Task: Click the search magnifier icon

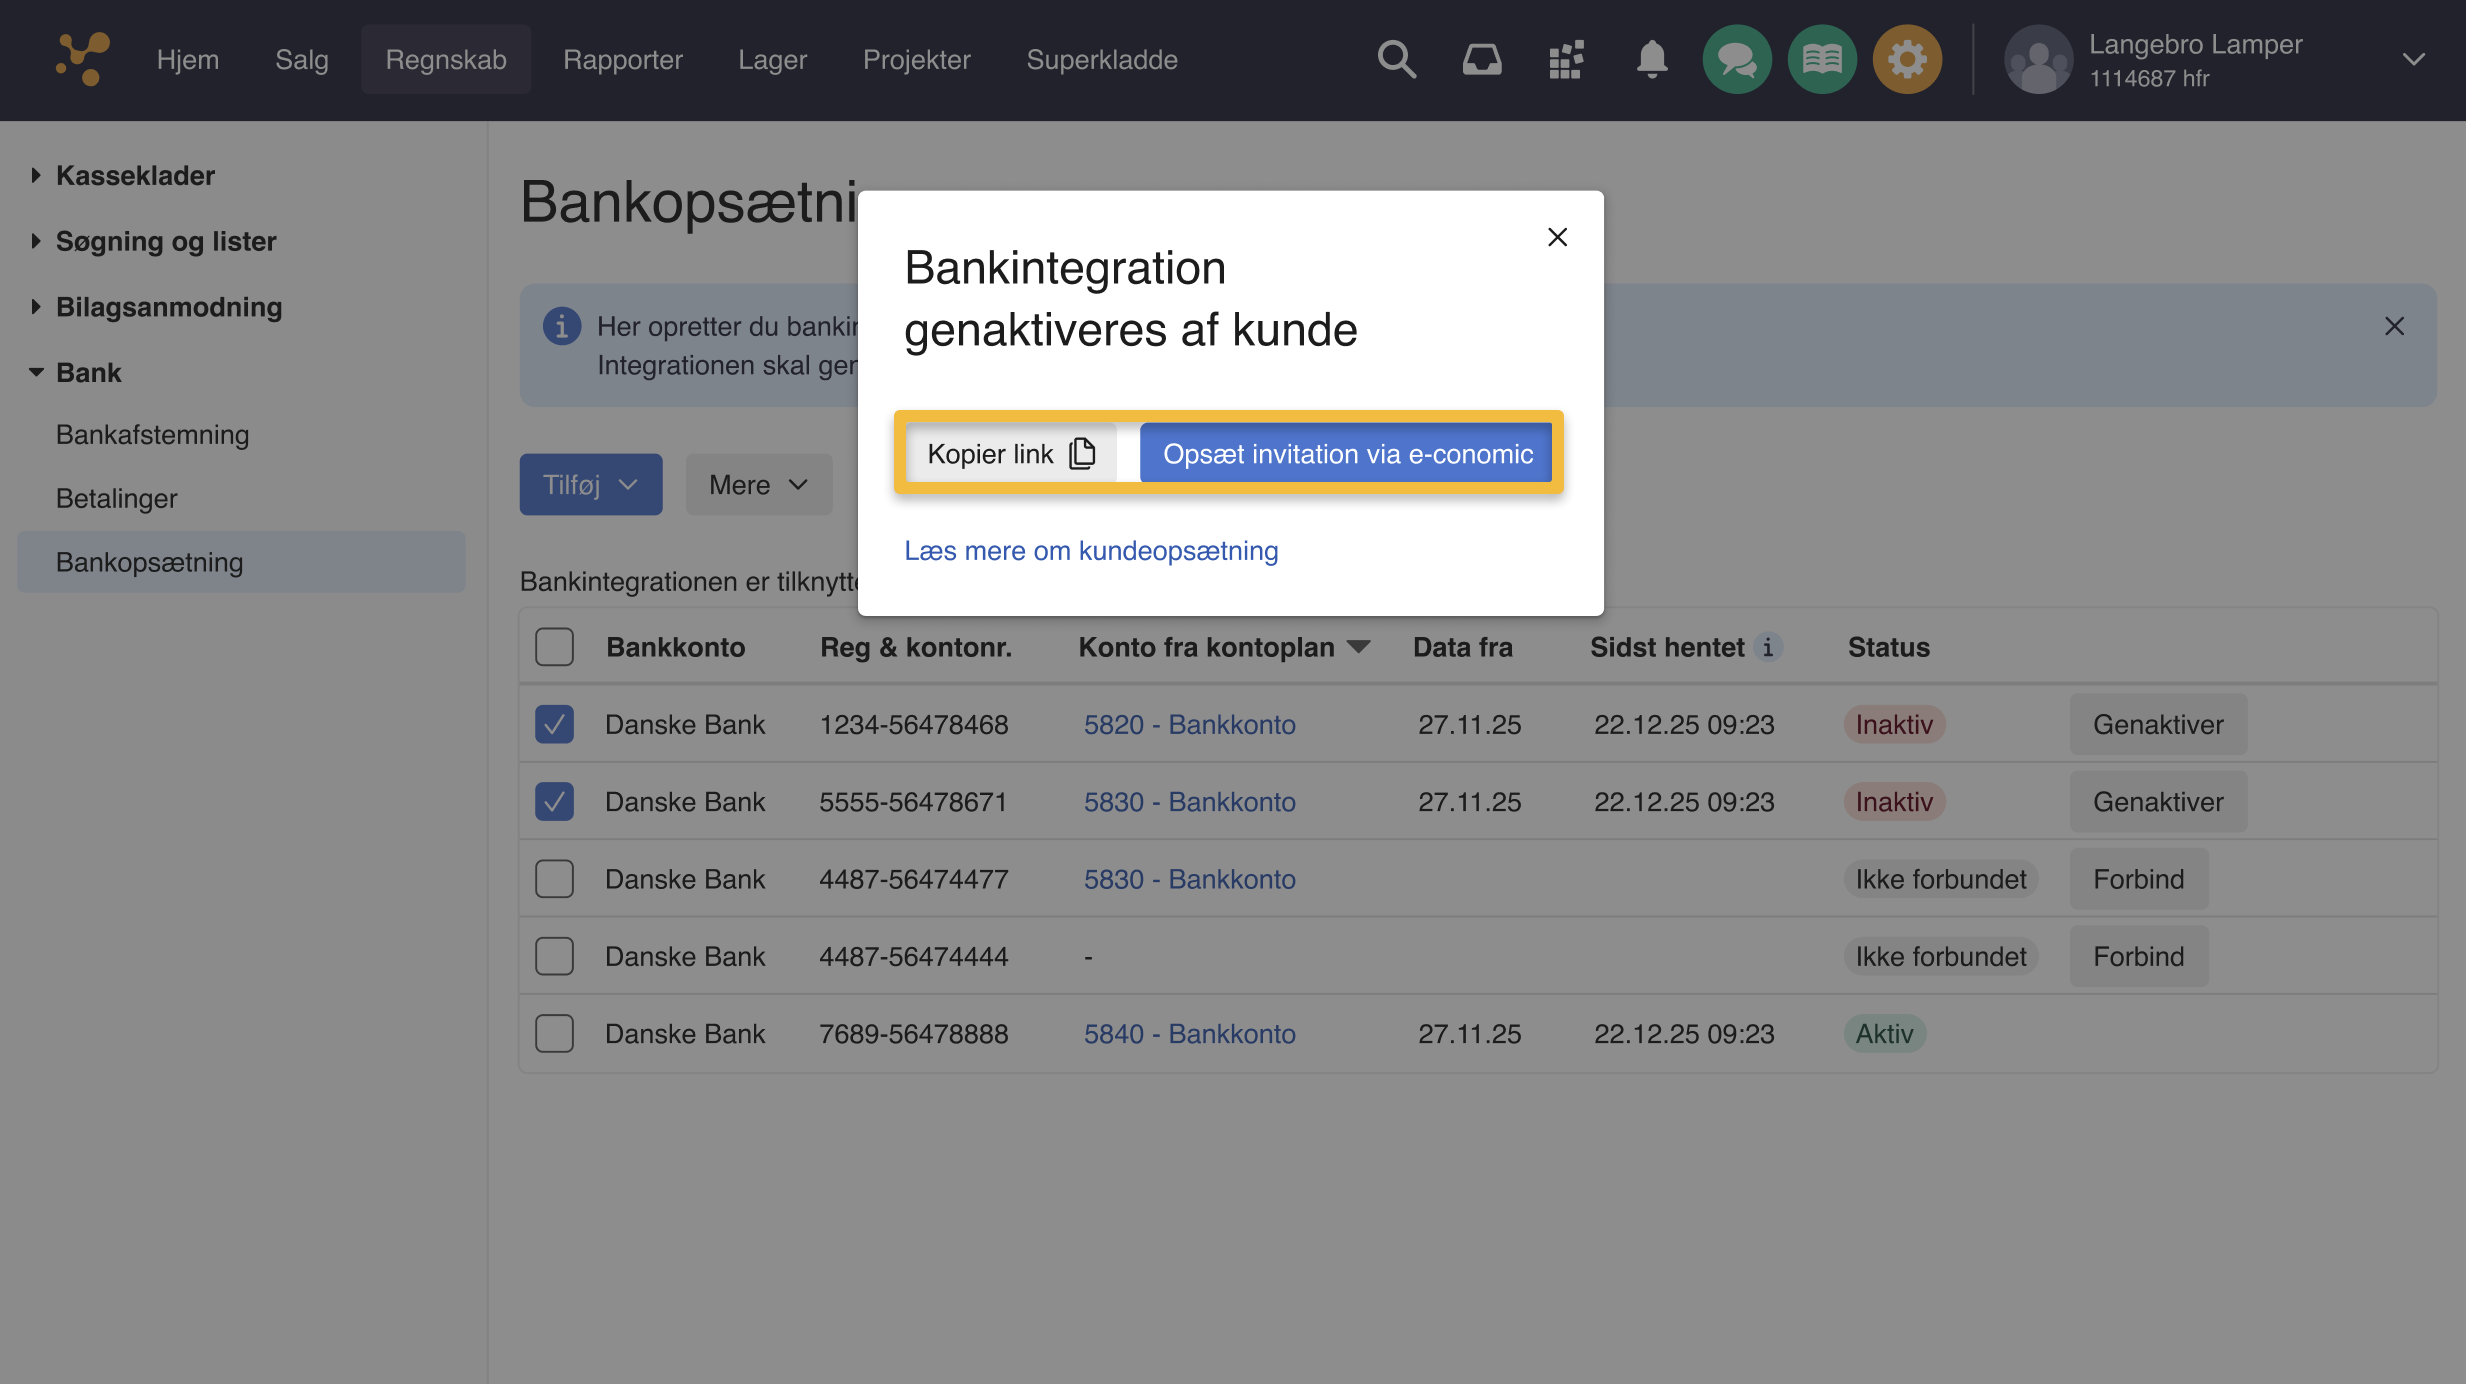Action: click(1396, 60)
